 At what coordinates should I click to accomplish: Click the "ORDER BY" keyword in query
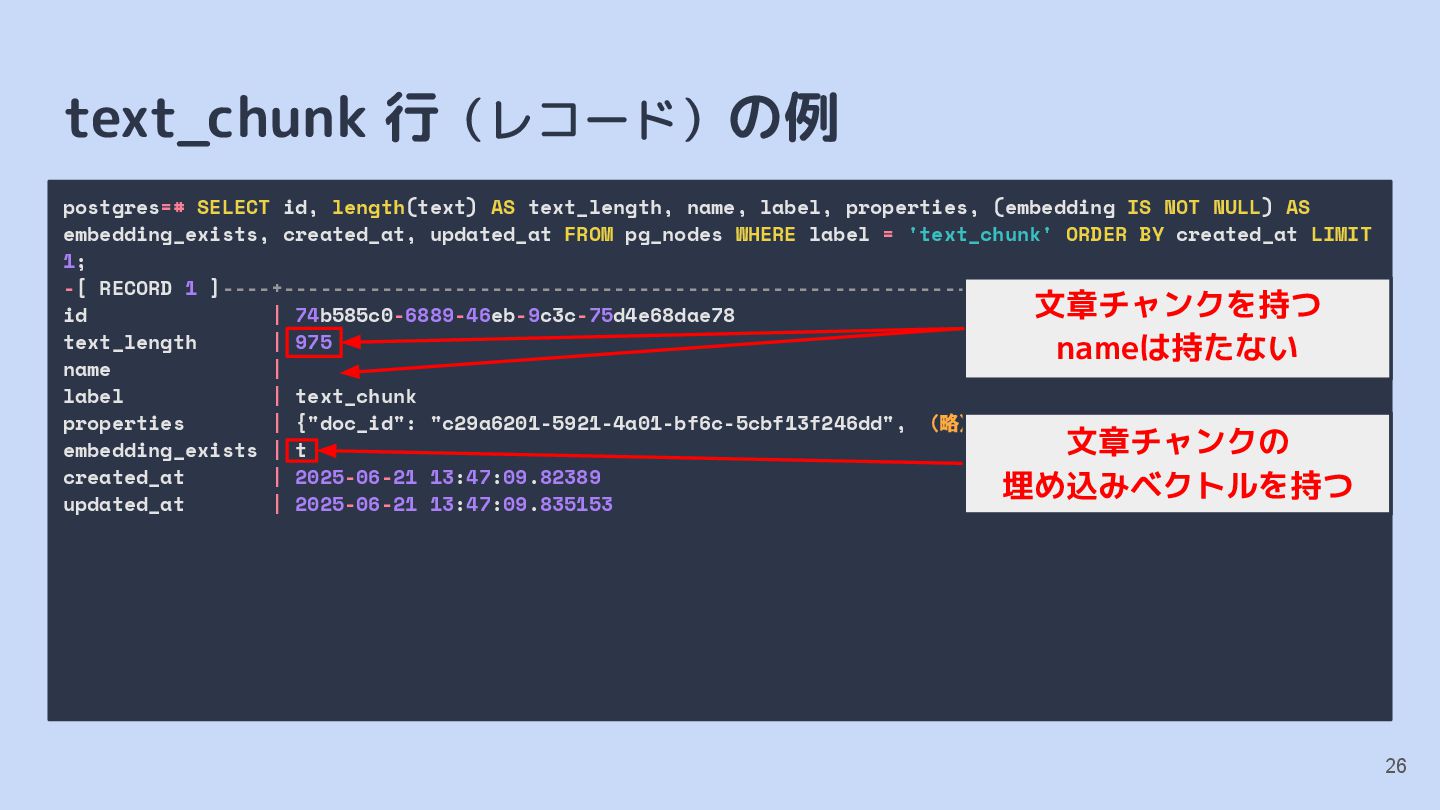(1114, 234)
